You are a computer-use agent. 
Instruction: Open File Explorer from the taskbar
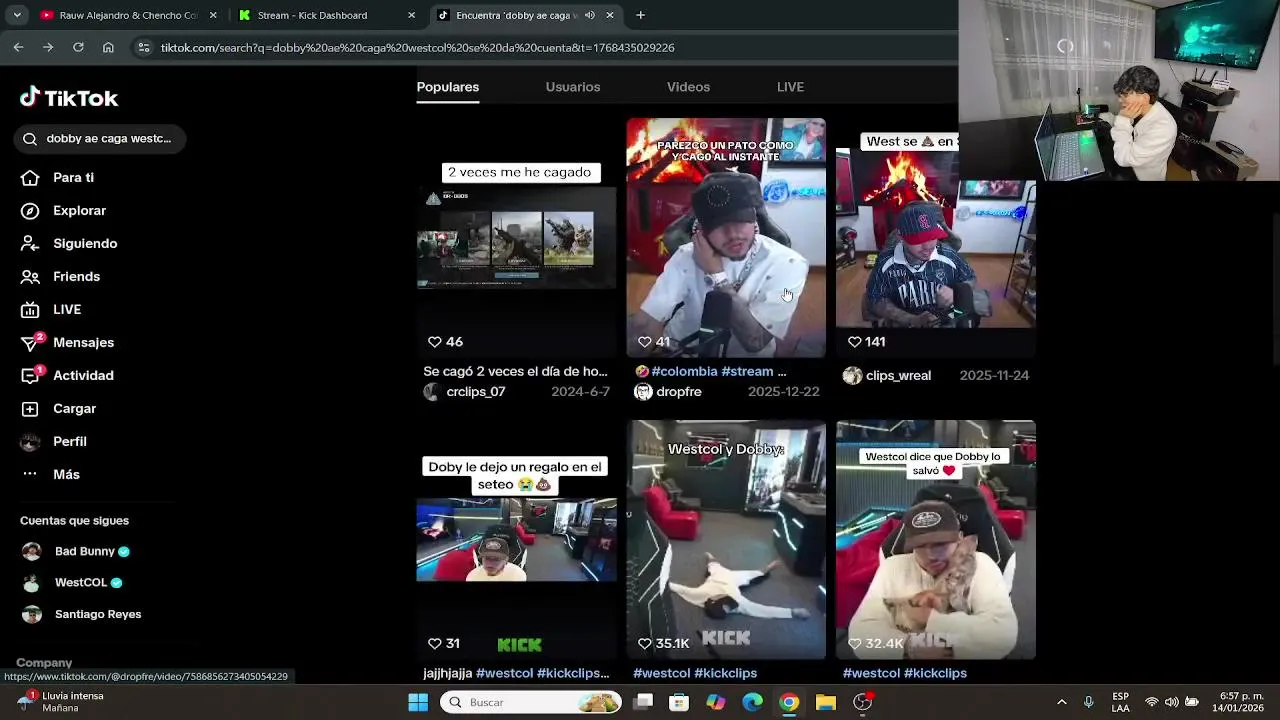click(x=826, y=702)
